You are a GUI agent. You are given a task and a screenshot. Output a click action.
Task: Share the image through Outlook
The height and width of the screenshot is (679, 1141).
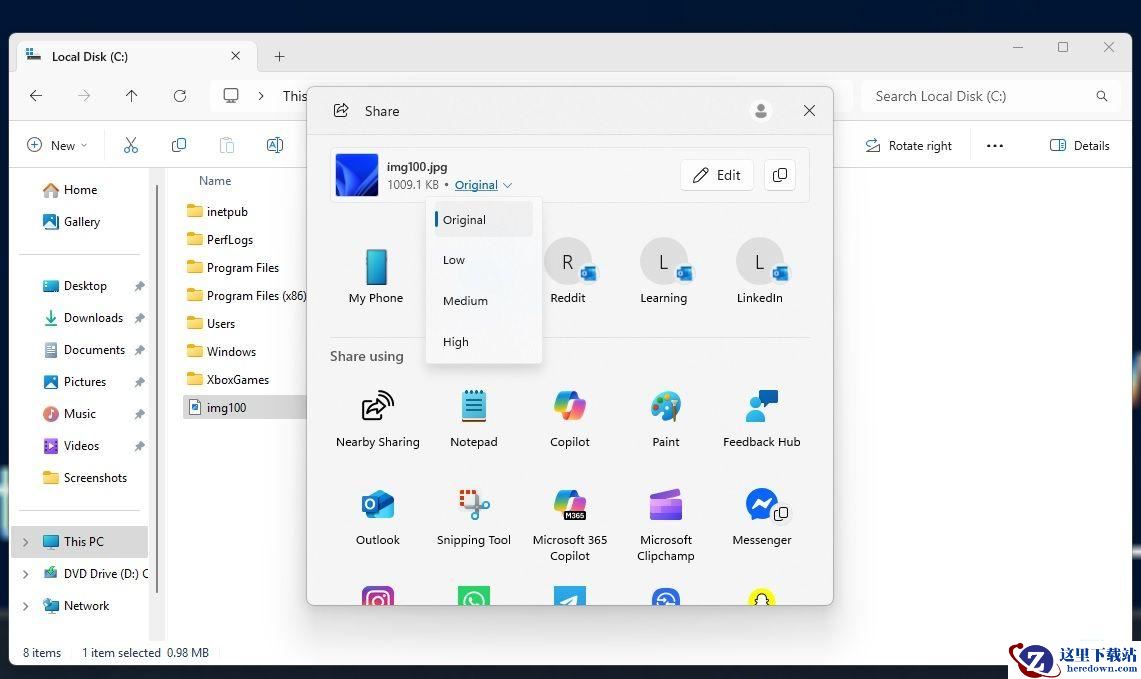[378, 517]
